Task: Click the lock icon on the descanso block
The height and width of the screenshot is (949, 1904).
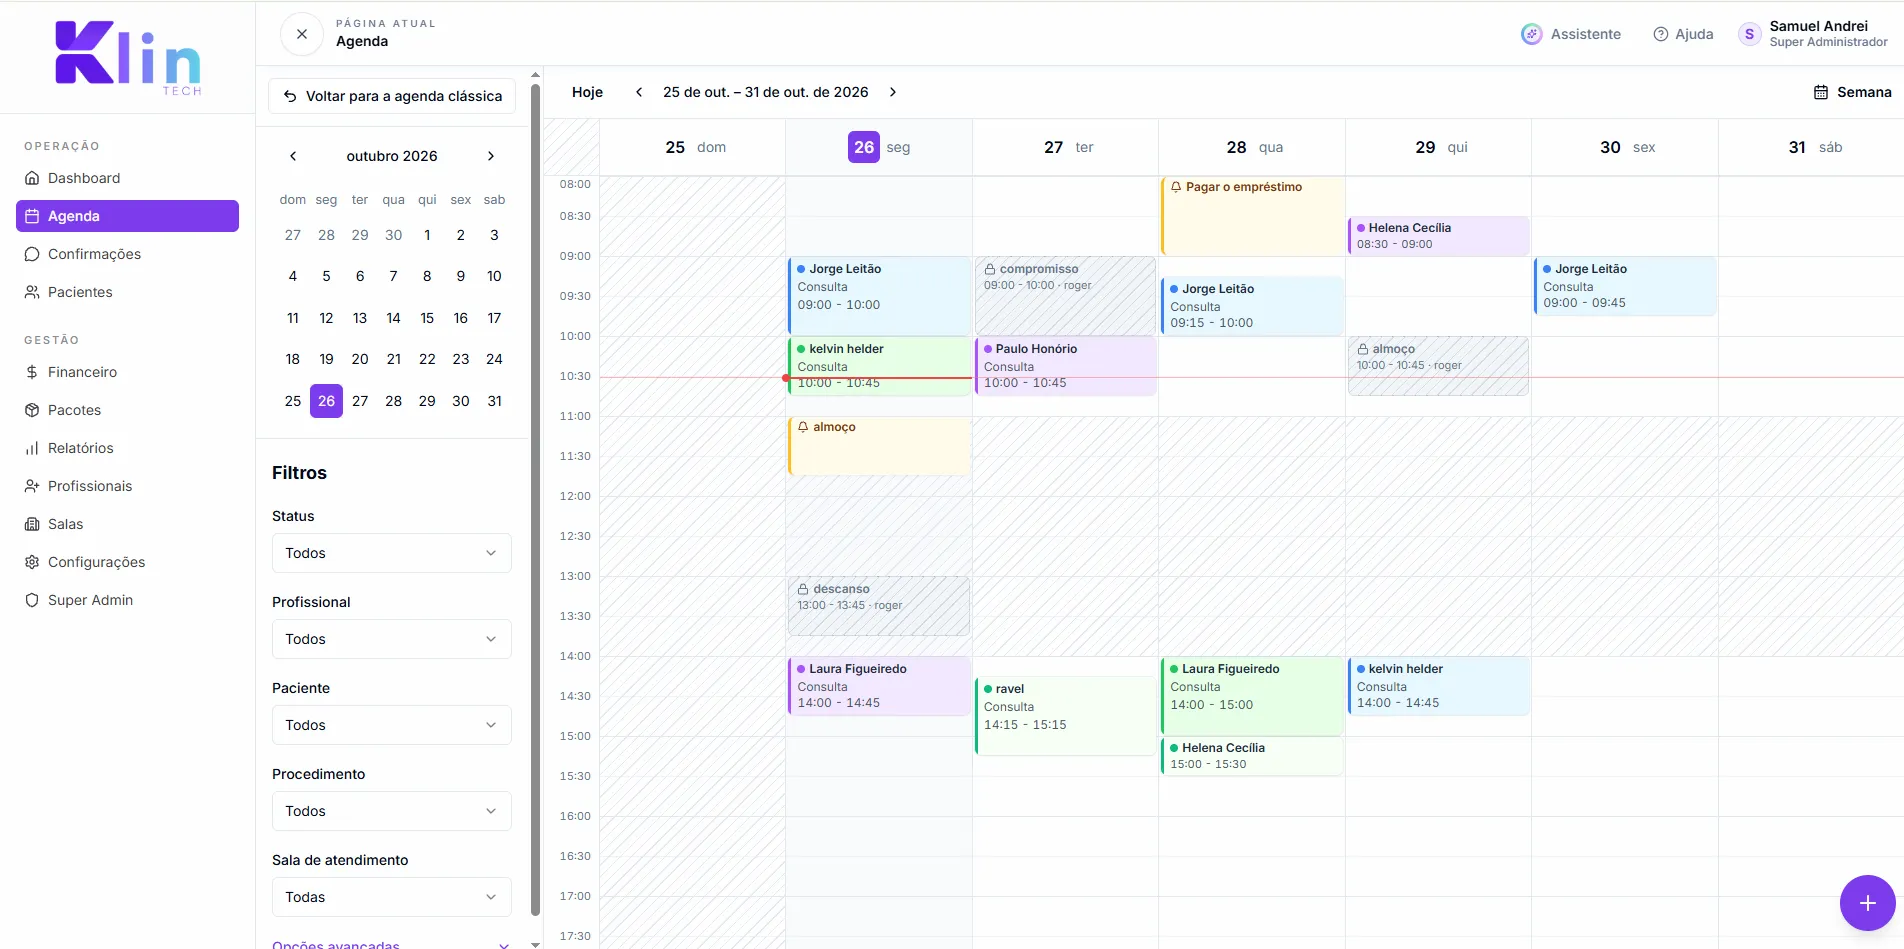Action: (x=803, y=589)
